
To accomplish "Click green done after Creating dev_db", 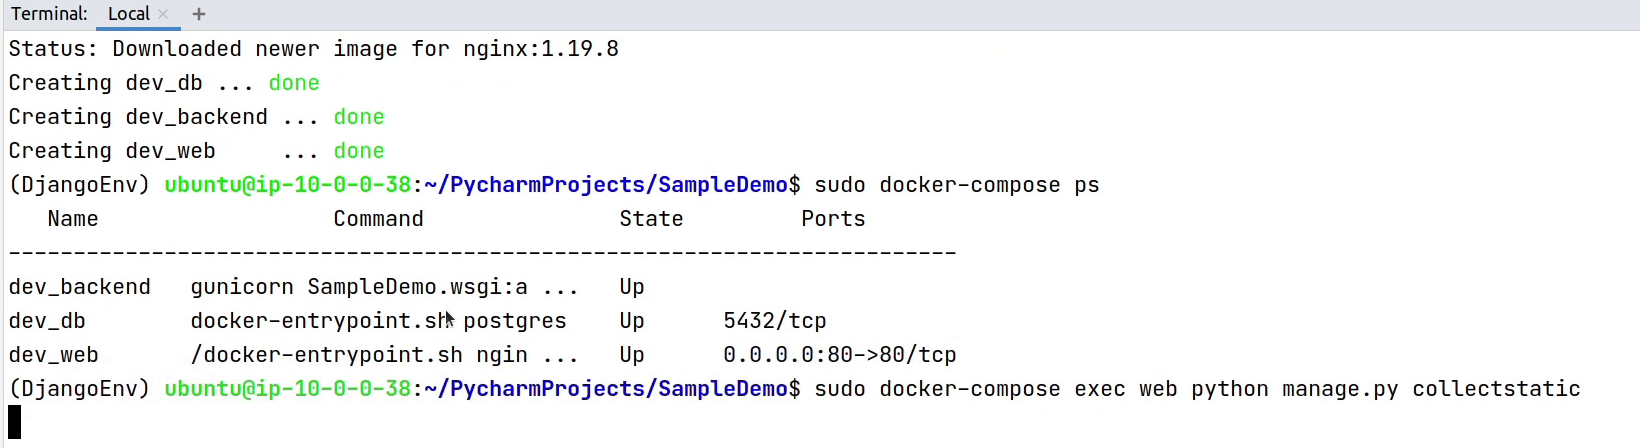I will point(294,83).
